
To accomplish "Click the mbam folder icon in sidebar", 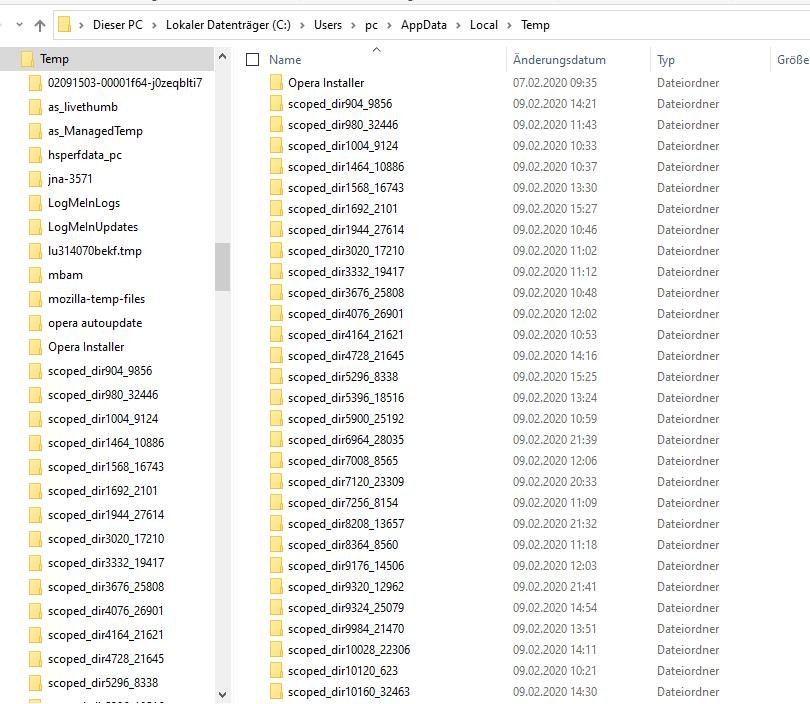I will click(x=35, y=275).
